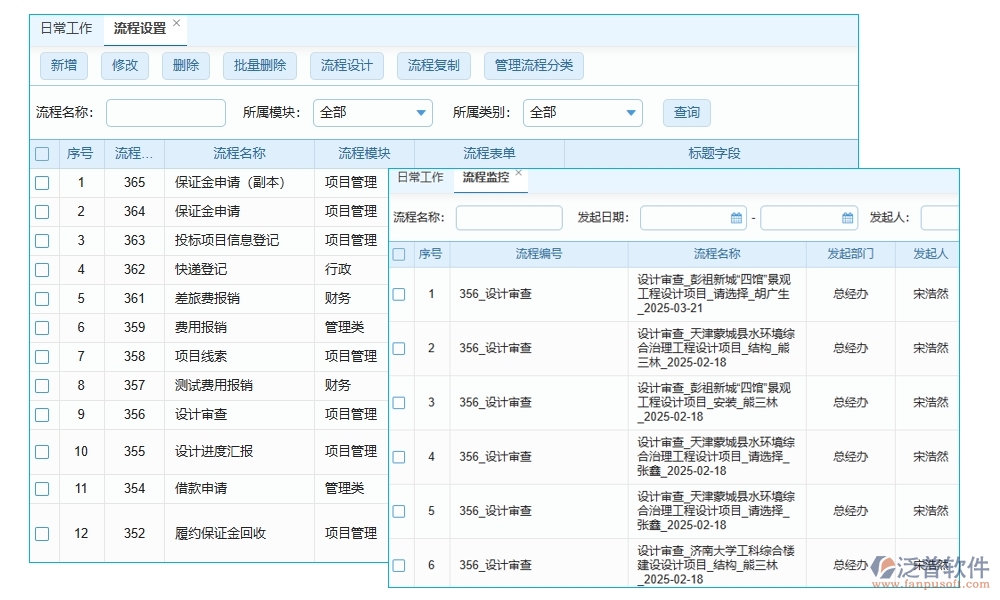This screenshot has height=600, width=1000.
Task: Open the 所属类别 dropdown
Action: pos(582,113)
